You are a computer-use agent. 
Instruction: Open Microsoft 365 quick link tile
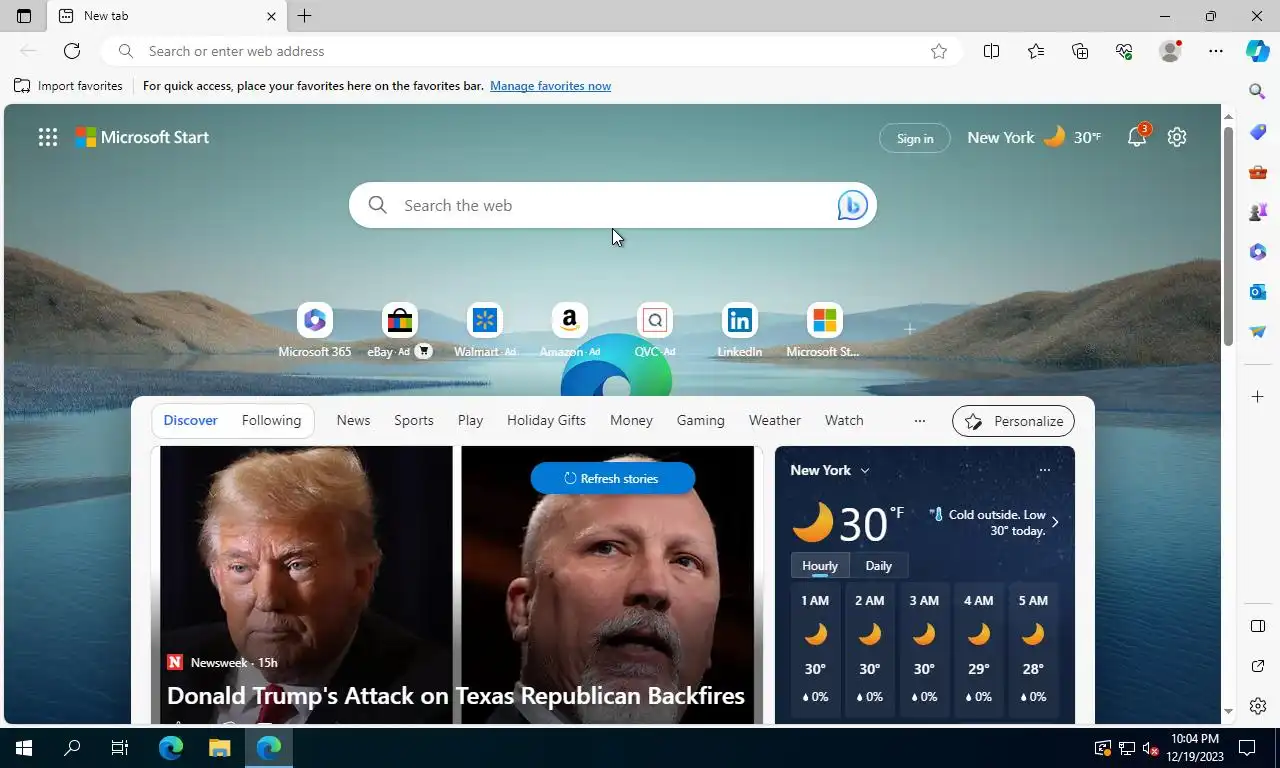coord(315,331)
